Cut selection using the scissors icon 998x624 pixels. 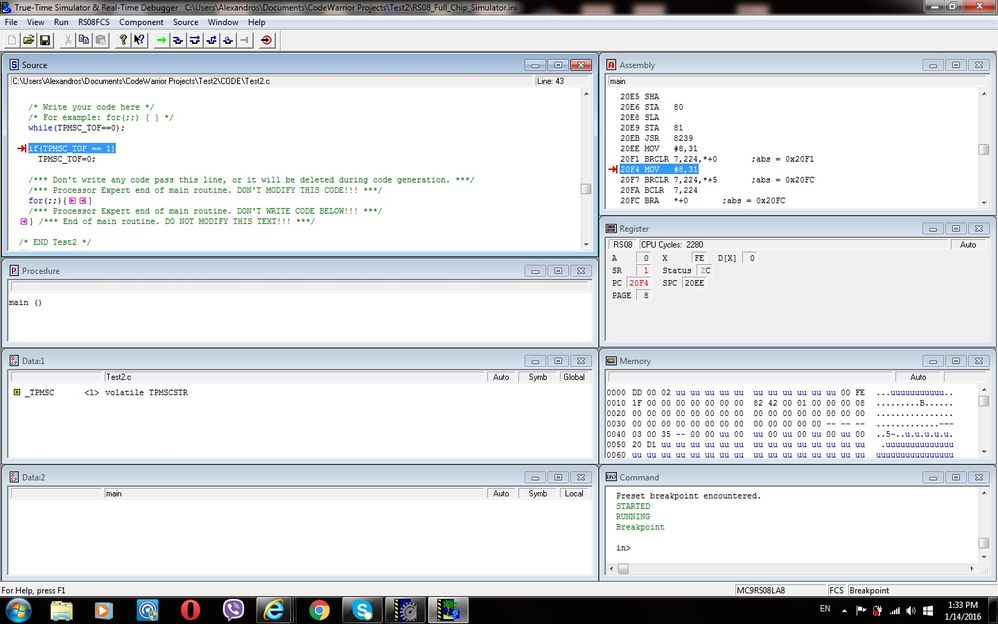click(x=67, y=40)
